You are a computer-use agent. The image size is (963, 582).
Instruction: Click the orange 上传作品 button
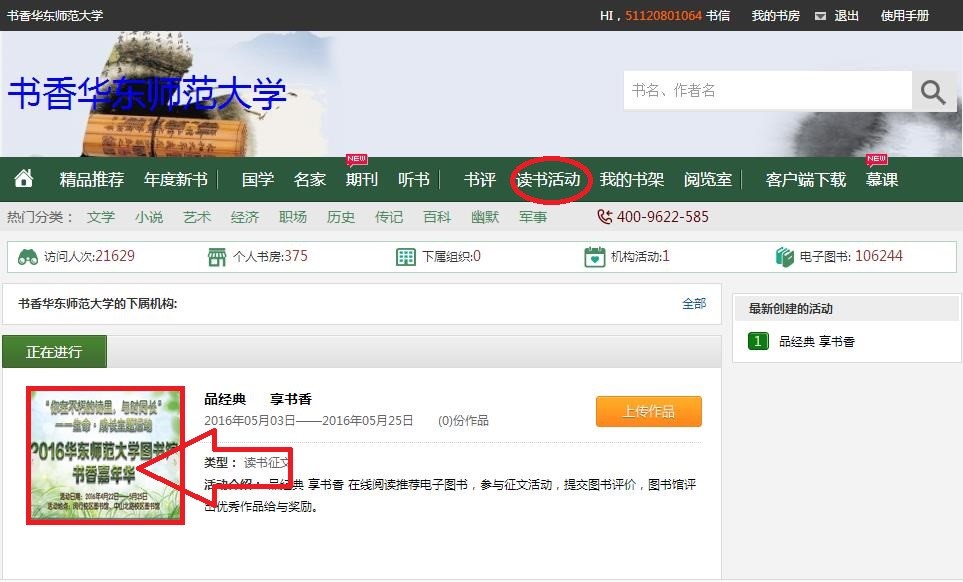[x=648, y=411]
